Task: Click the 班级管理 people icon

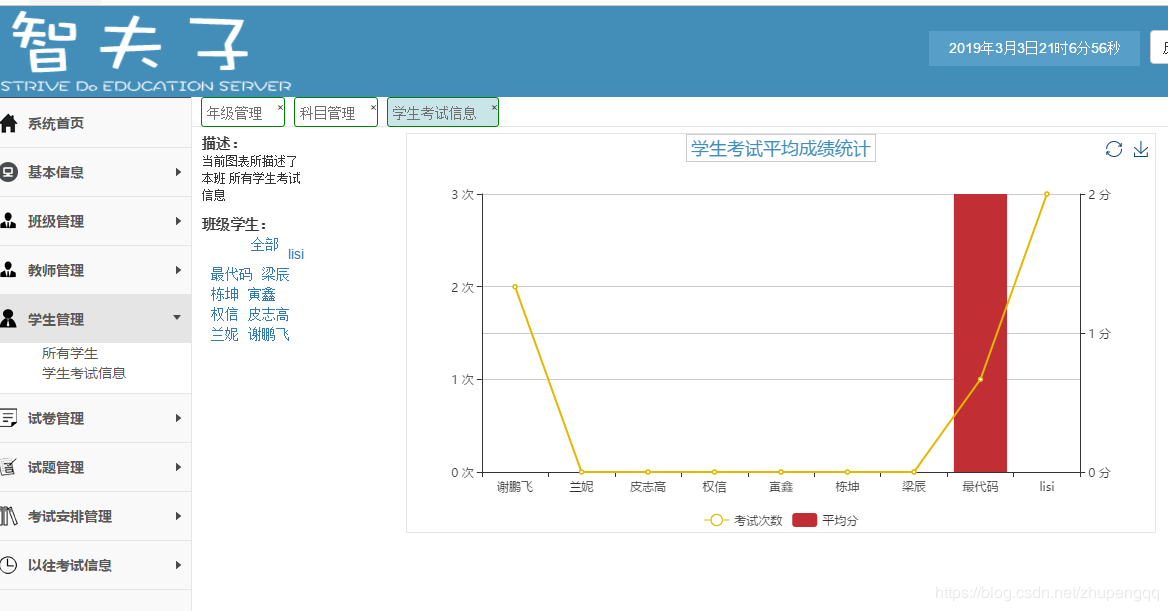Action: [x=9, y=221]
